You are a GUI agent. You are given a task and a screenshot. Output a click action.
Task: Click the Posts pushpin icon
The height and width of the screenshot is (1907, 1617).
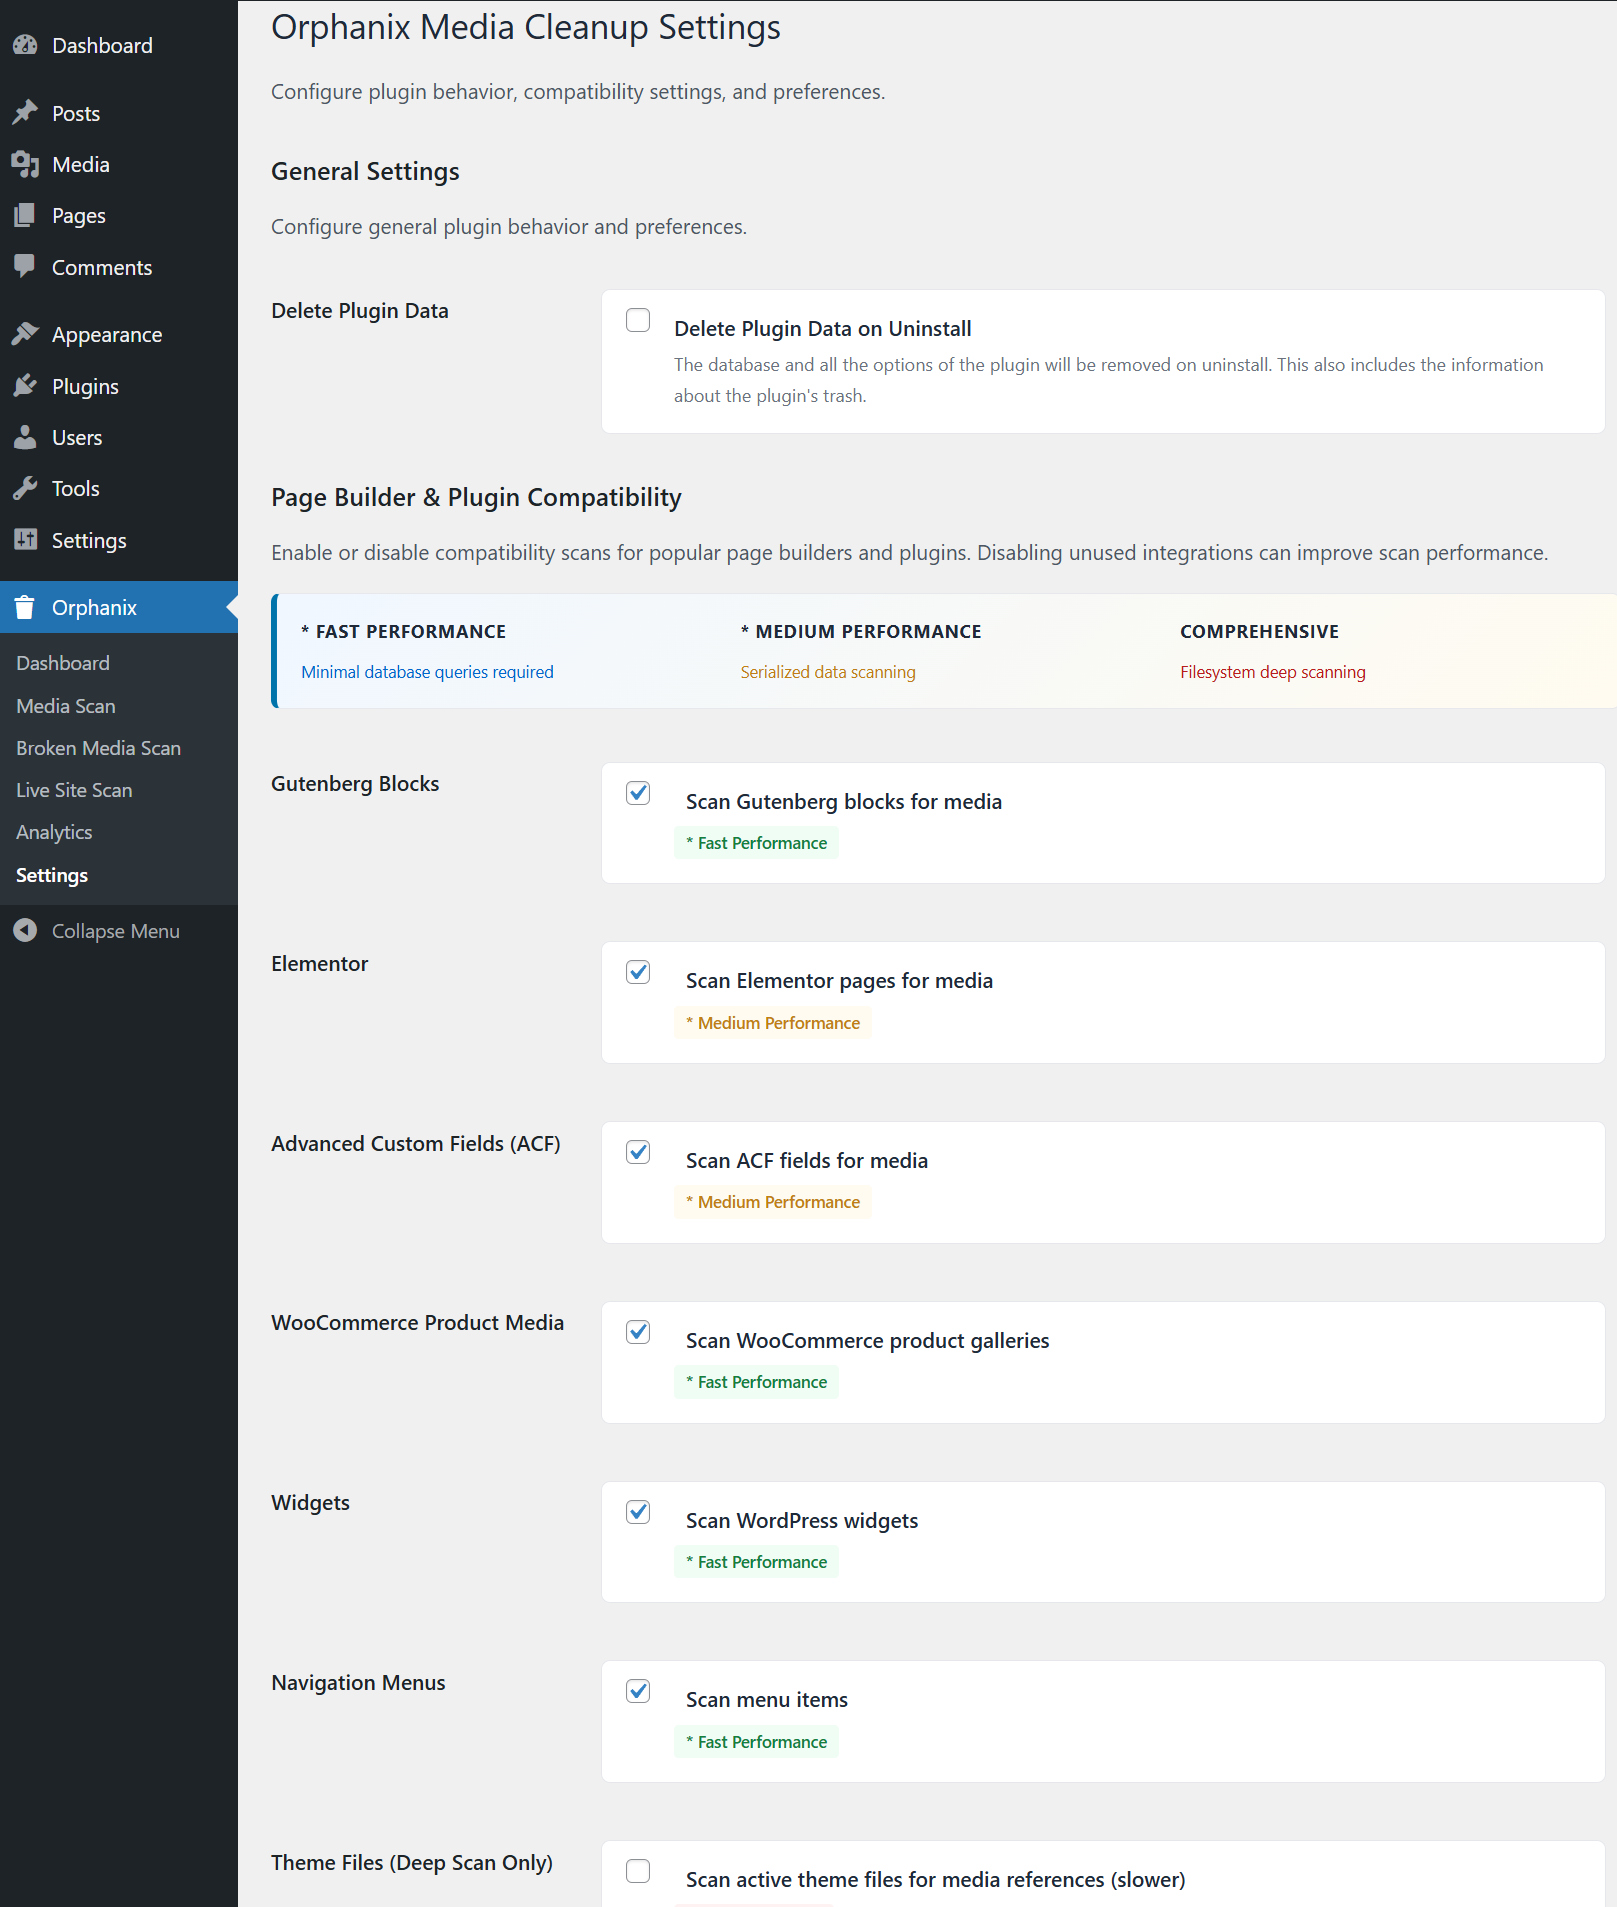(25, 113)
